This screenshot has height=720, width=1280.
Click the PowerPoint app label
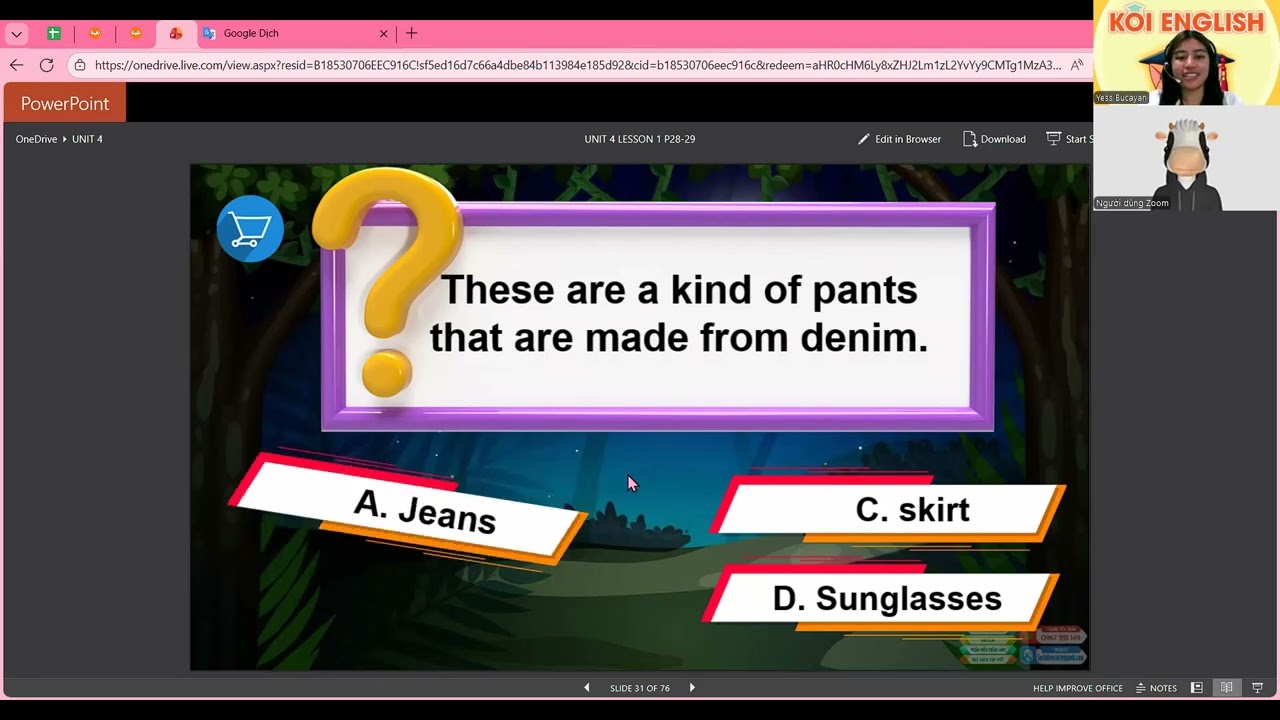(x=65, y=104)
